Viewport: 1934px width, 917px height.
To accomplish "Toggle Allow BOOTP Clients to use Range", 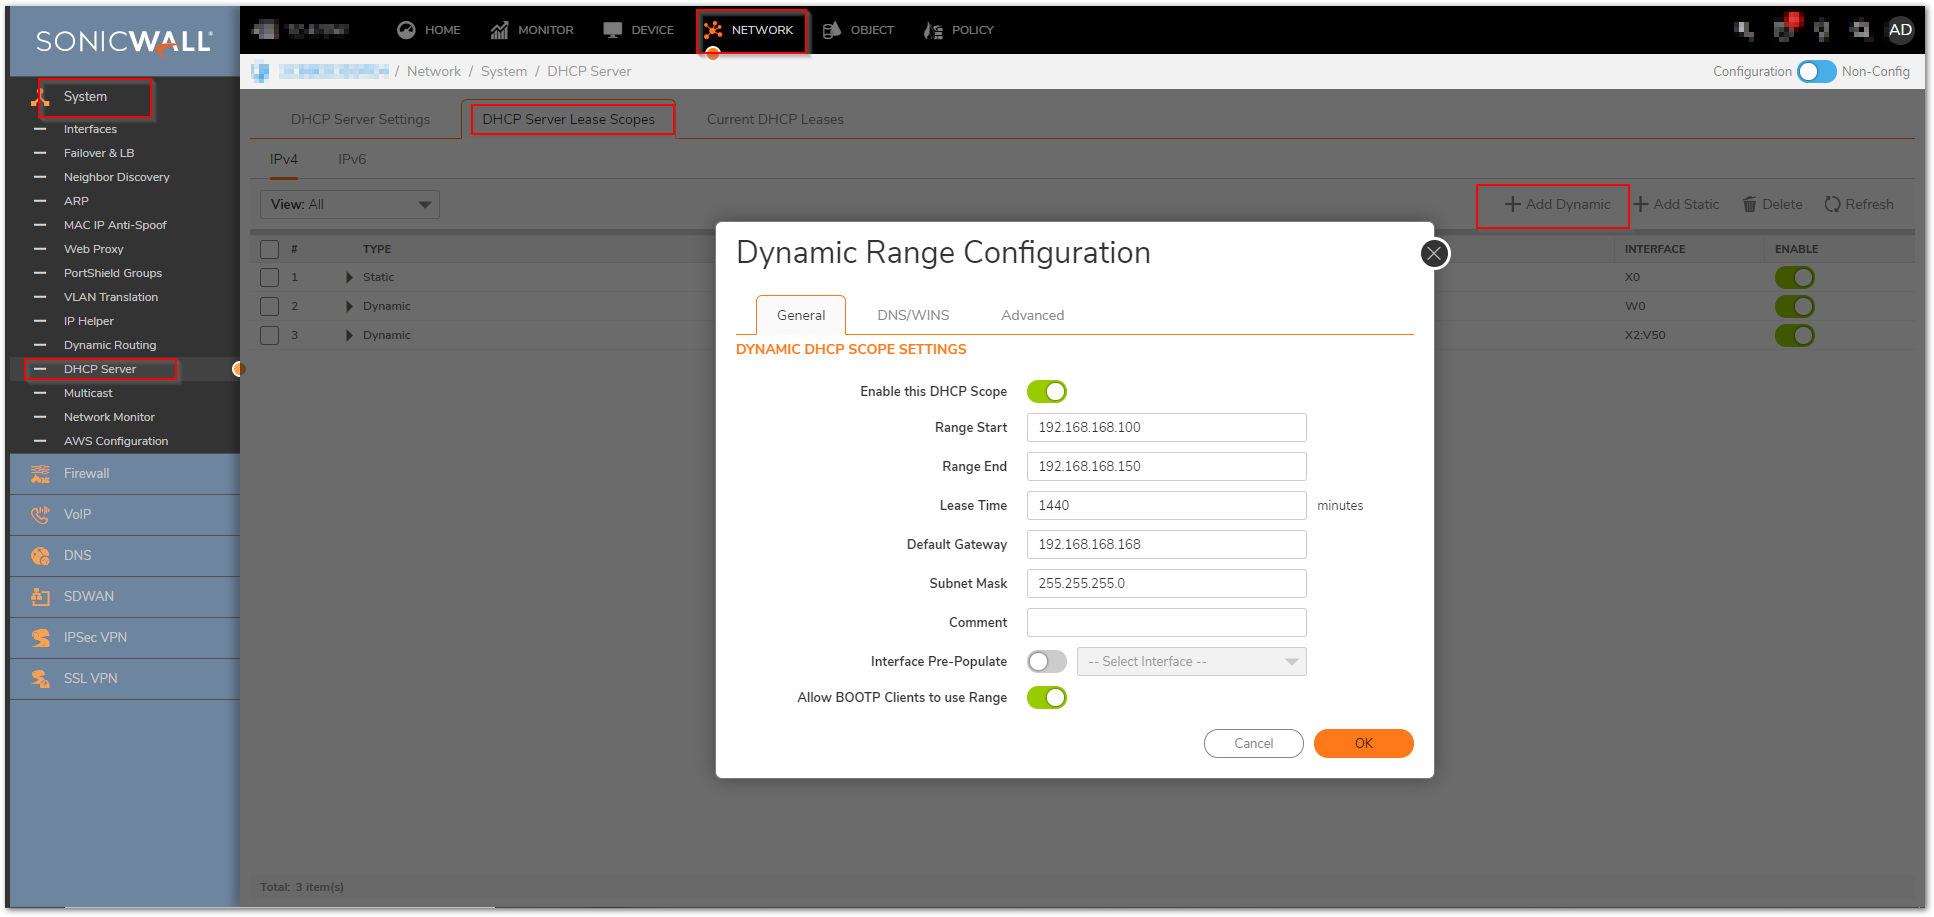I will coord(1046,698).
